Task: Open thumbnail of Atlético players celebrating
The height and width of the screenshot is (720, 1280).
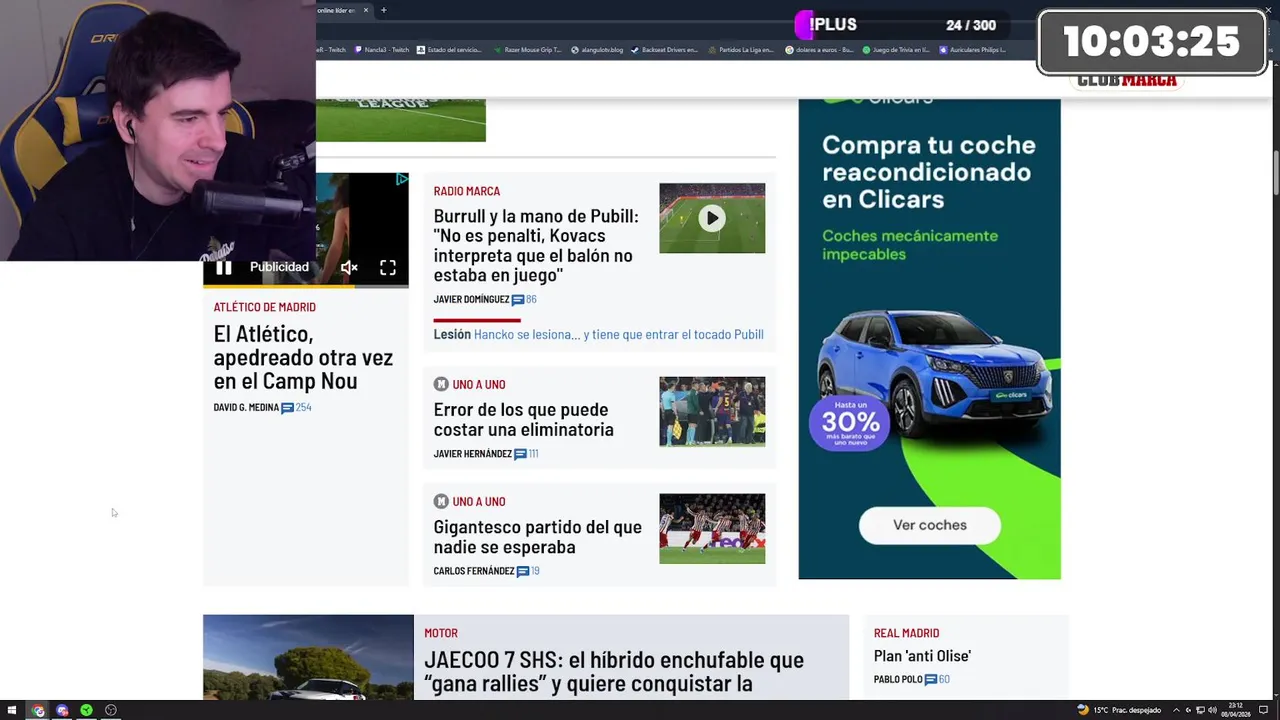Action: coord(712,528)
